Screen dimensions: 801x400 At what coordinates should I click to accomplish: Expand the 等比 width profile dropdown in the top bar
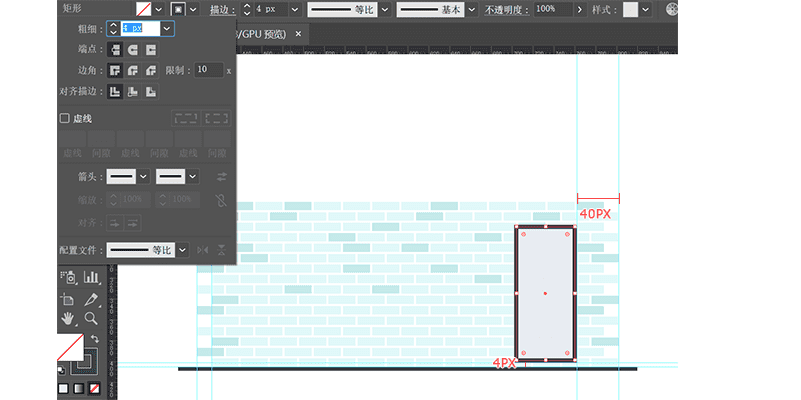tap(385, 9)
